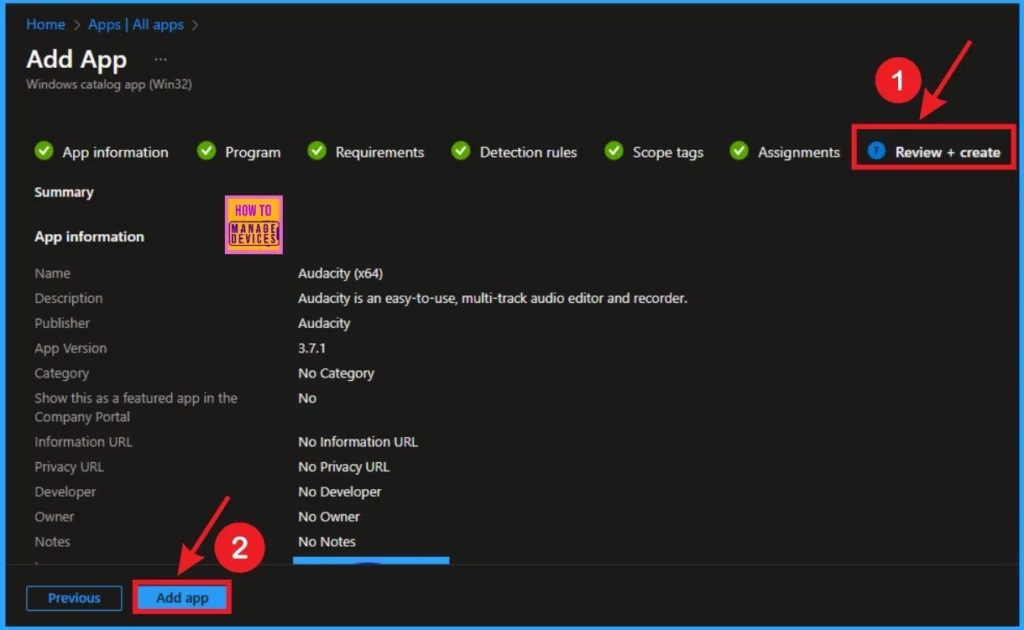The width and height of the screenshot is (1024, 630).
Task: Go to the App information step
Action: pos(115,152)
